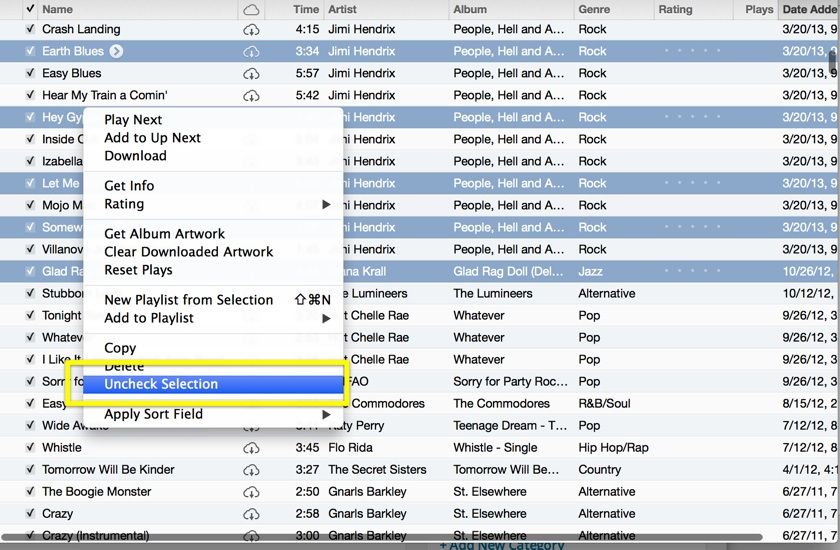This screenshot has height=550, width=840.
Task: Uncheck the Crash Landing song checkbox
Action: pos(30,30)
